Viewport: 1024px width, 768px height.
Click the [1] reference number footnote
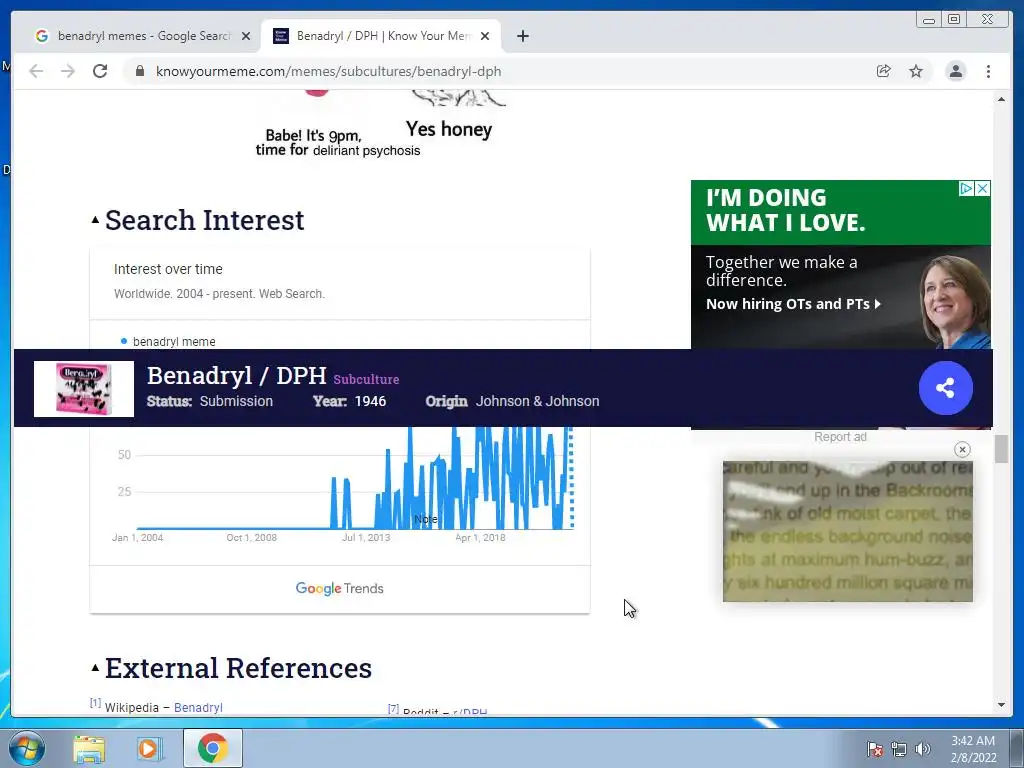point(95,703)
